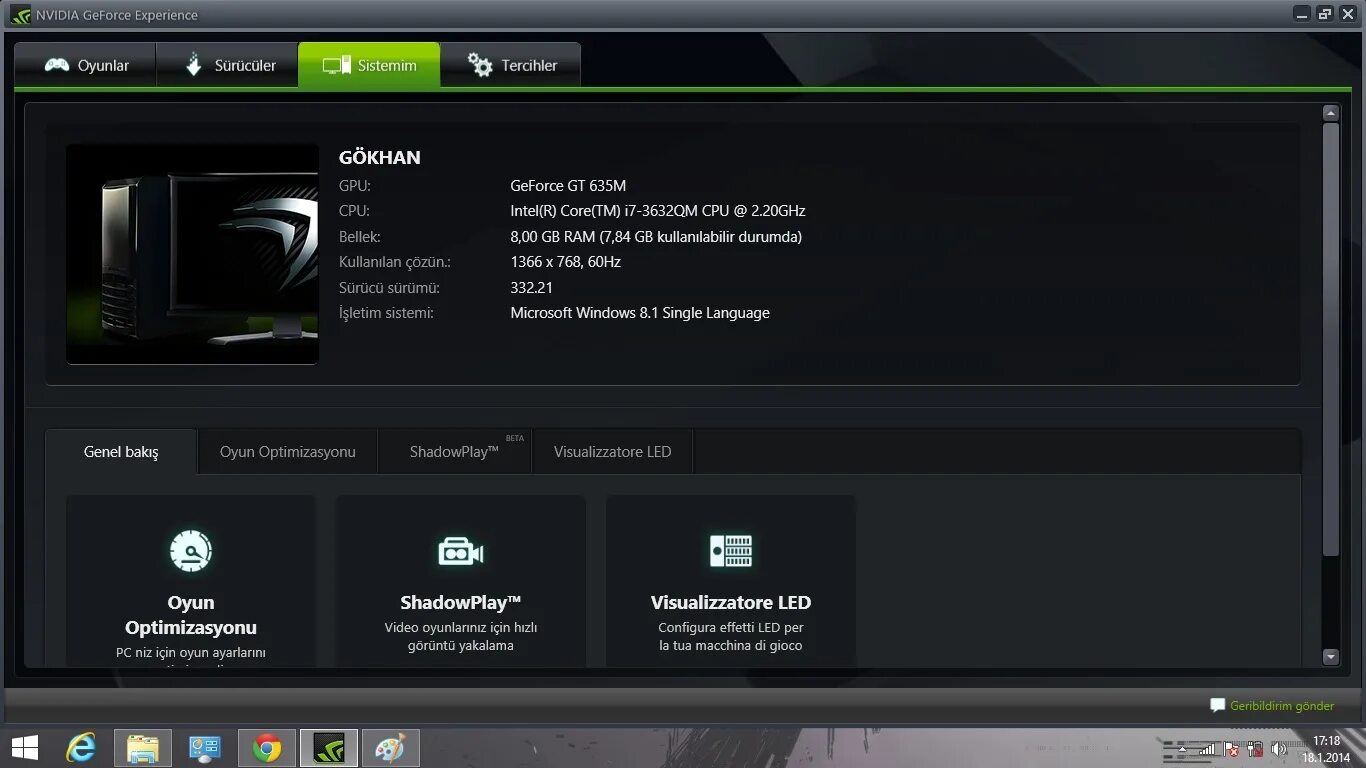
Task: Switch to the Sürücüler tab
Action: coord(227,65)
